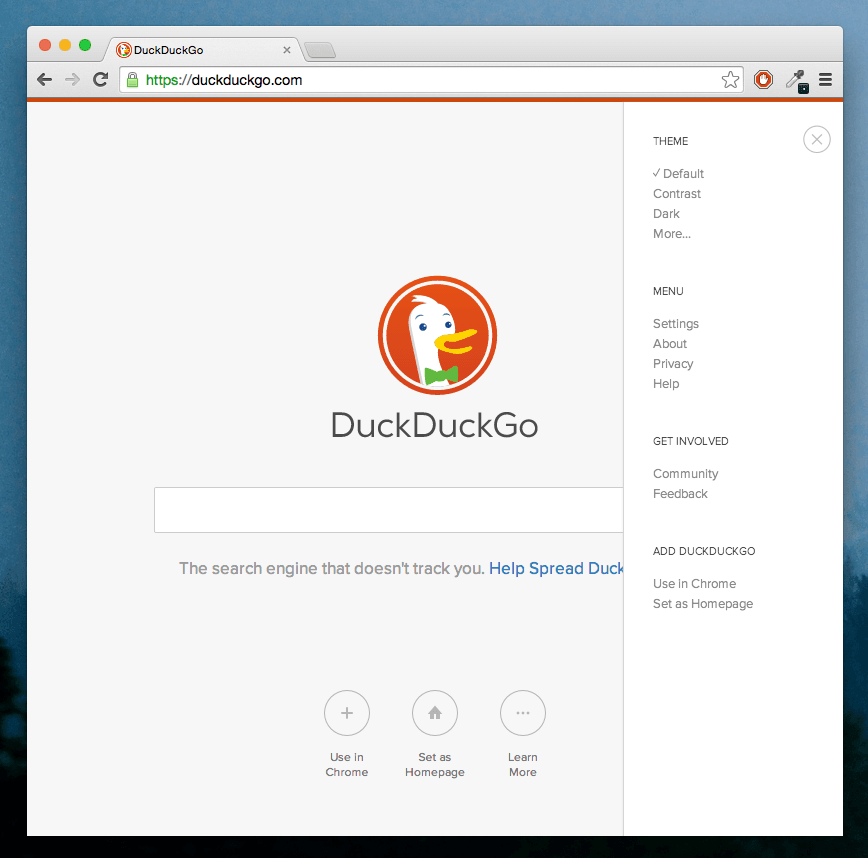Image resolution: width=868 pixels, height=858 pixels.
Task: Bookmark the page with the star icon
Action: tap(730, 79)
